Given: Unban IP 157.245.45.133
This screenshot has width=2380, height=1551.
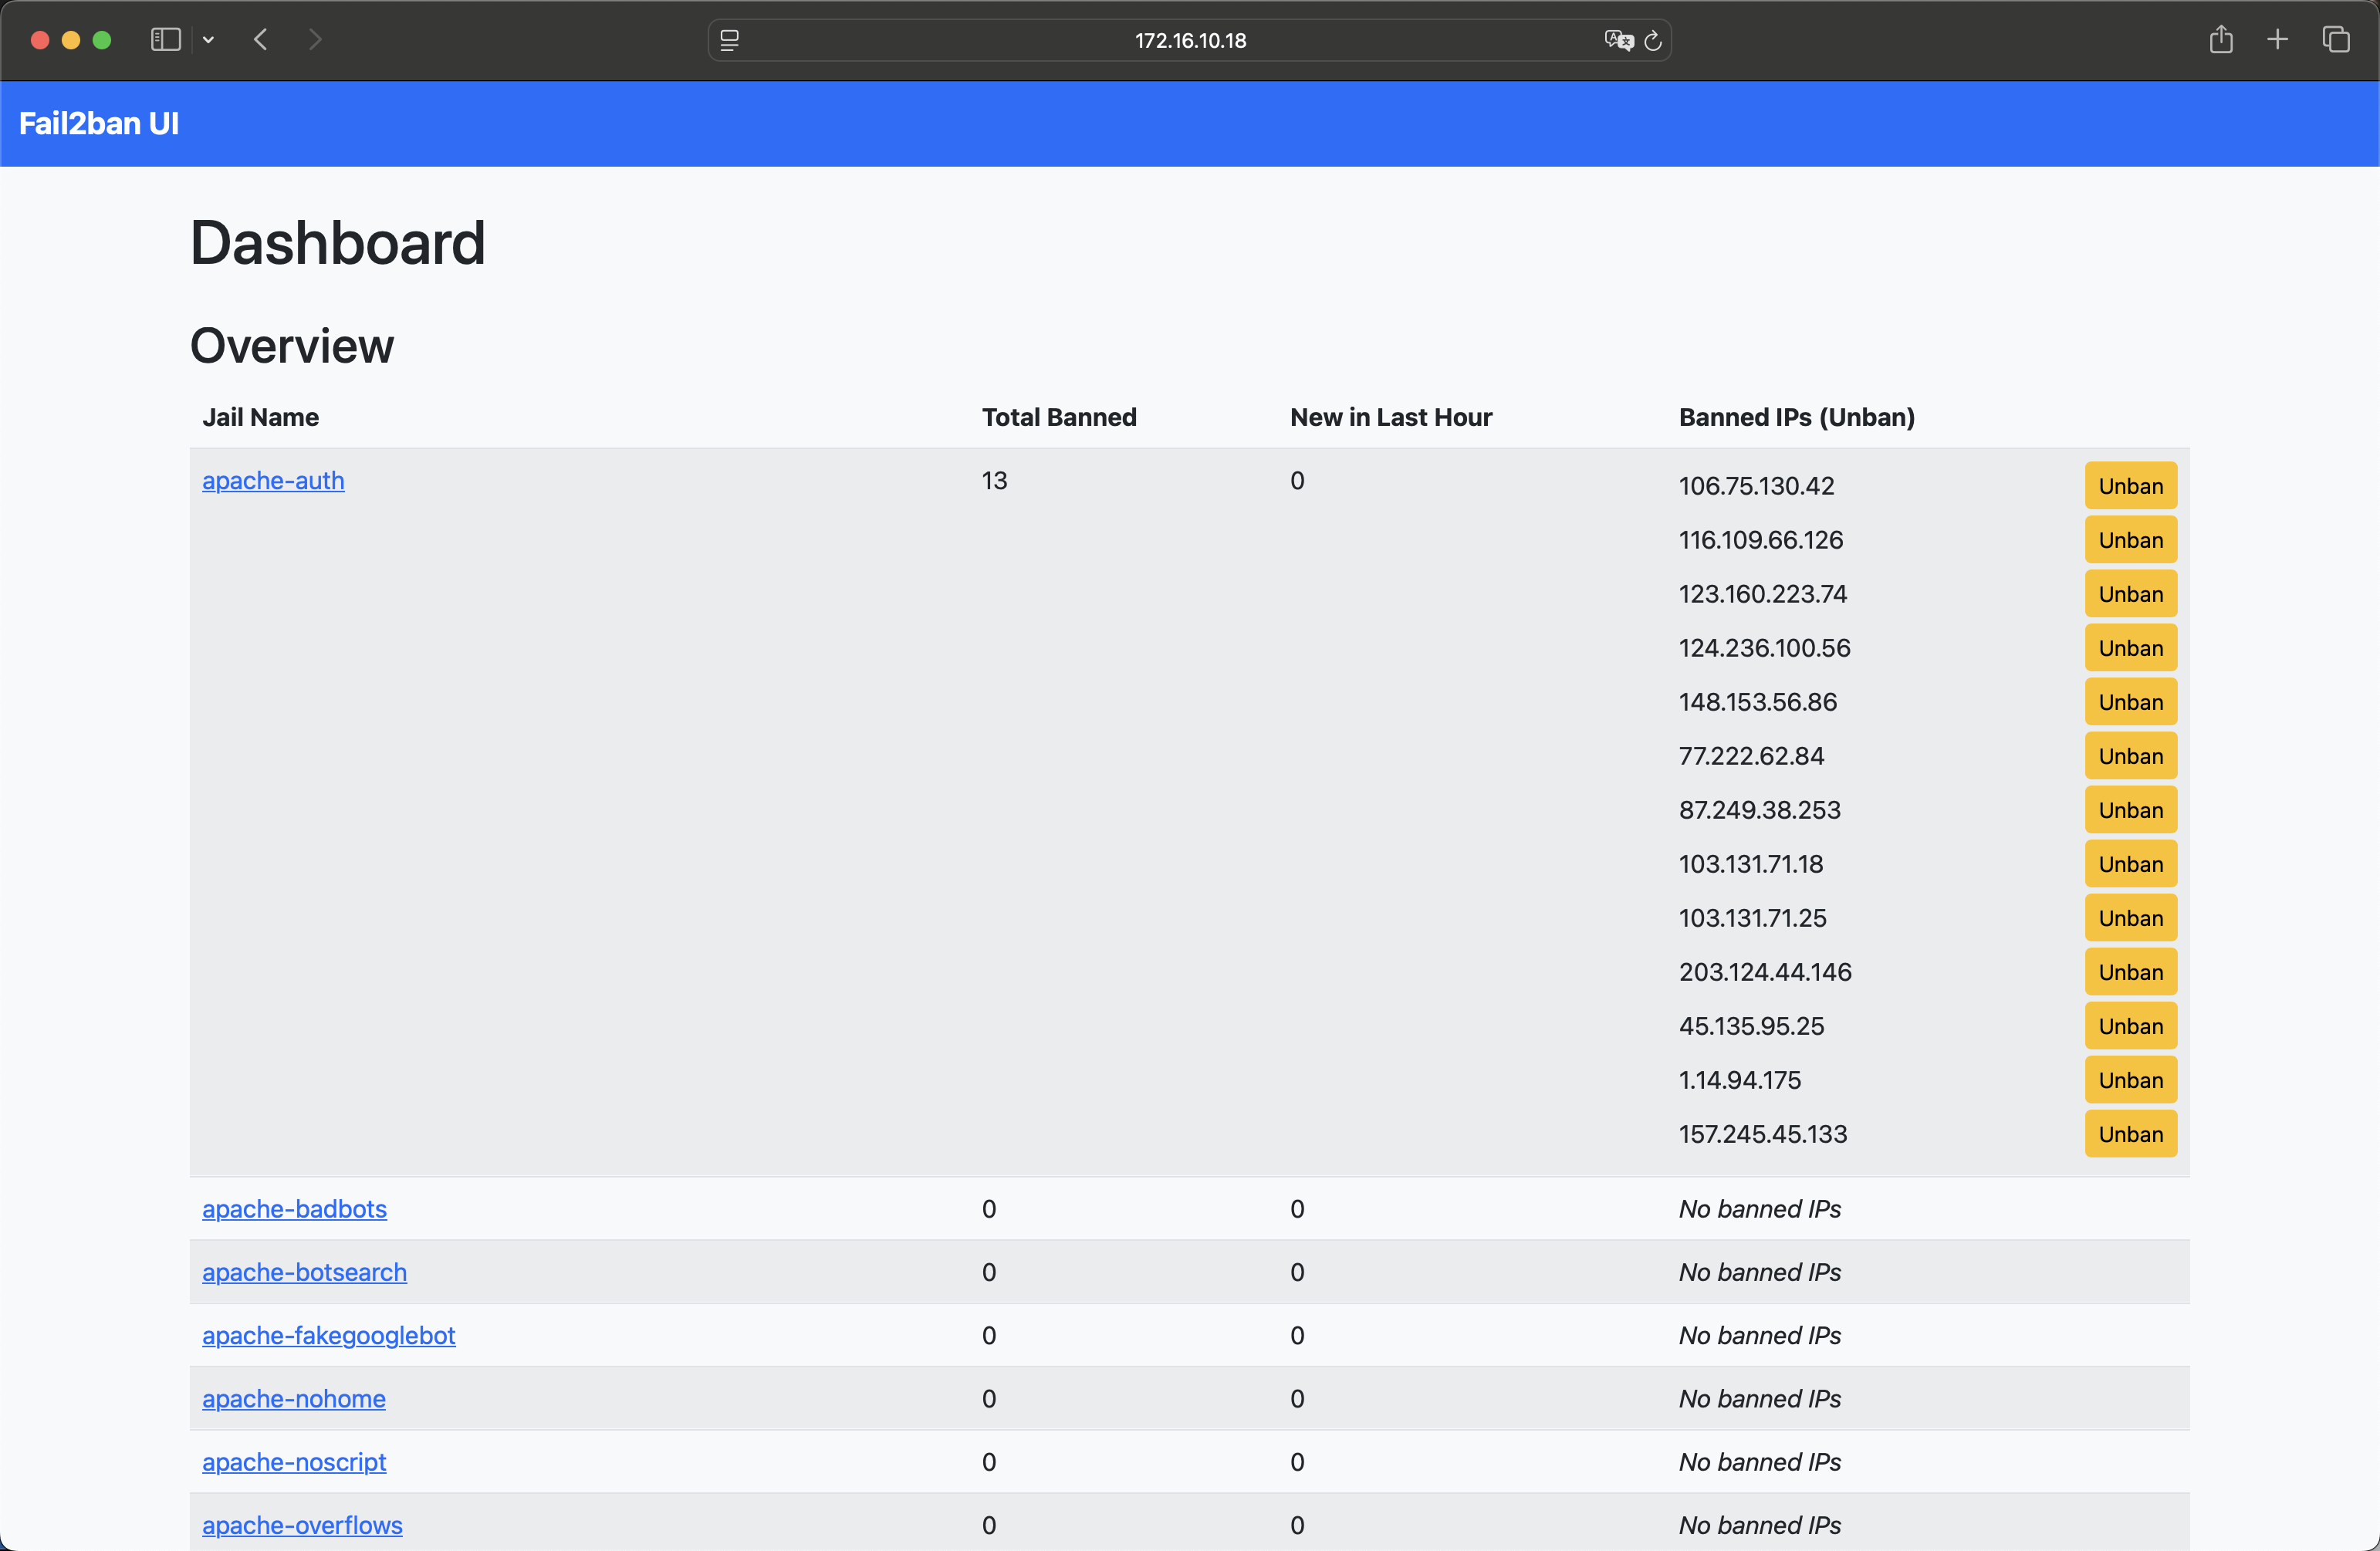Looking at the screenshot, I should [x=2130, y=1134].
